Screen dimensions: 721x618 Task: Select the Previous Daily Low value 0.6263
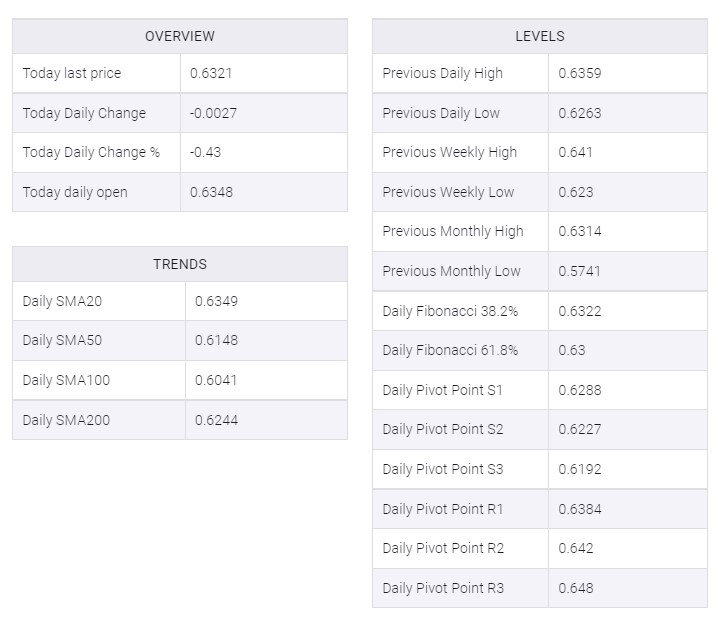click(580, 113)
